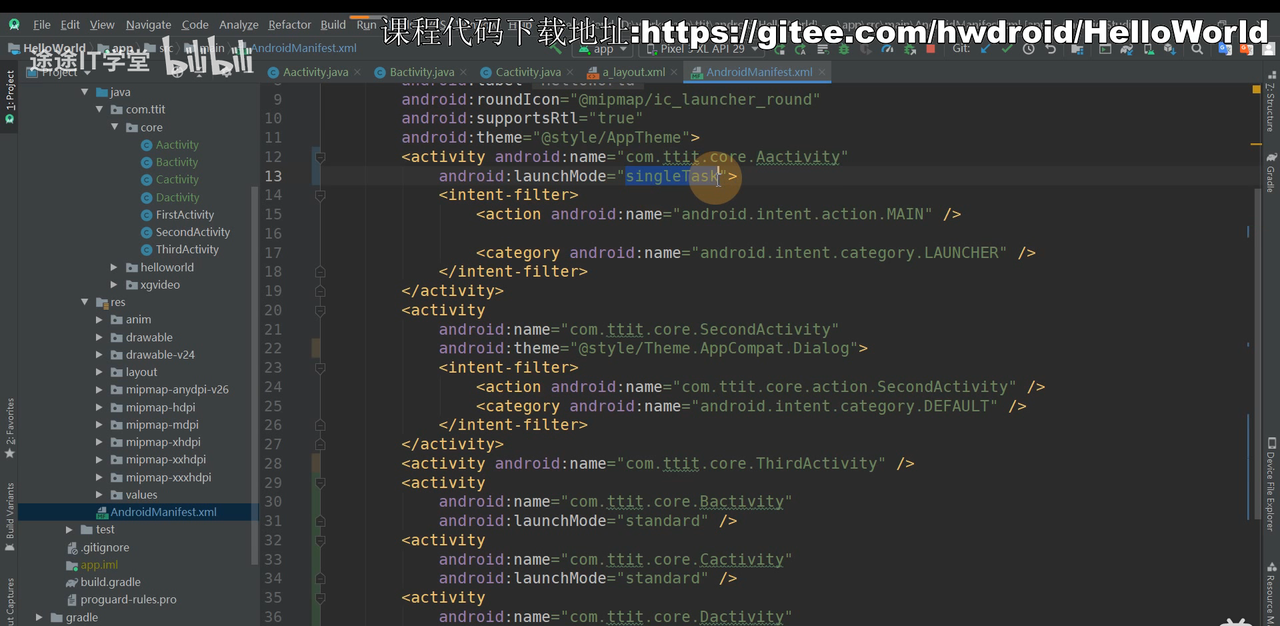Select proguard-rules.pro file

[128, 599]
